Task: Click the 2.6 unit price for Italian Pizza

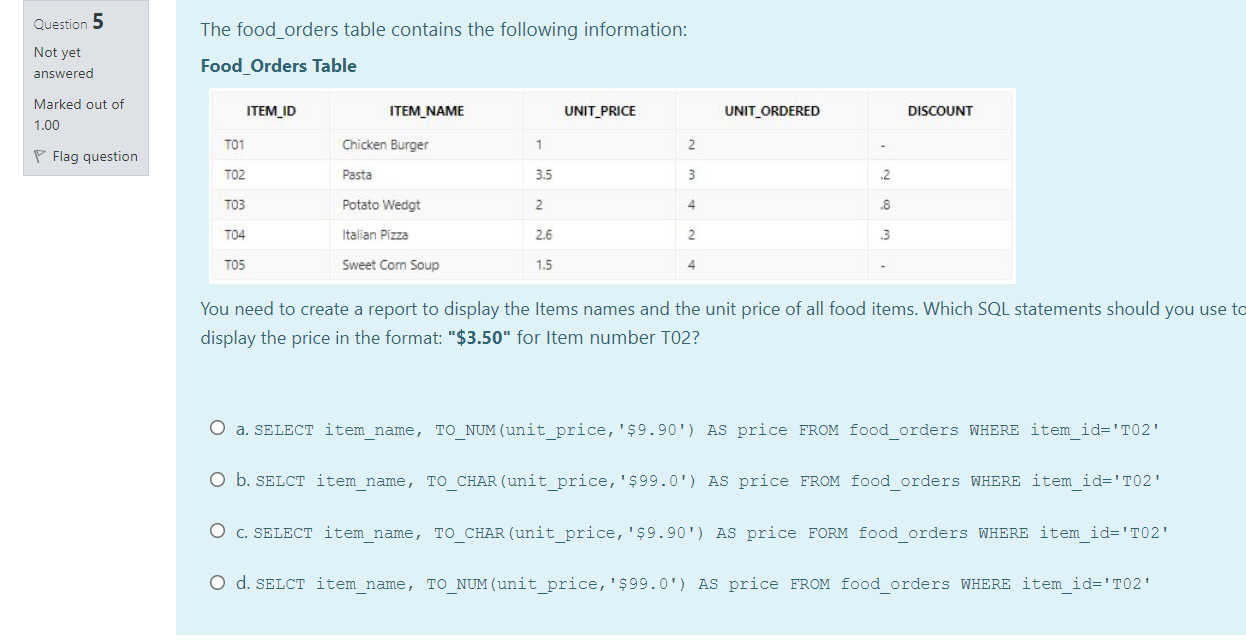Action: (544, 235)
